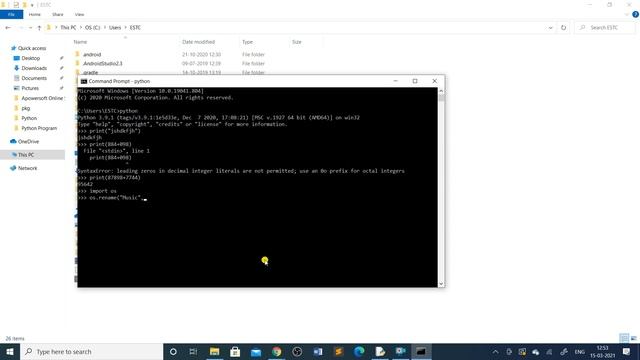Select the AndroidStudio2.3 folder
This screenshot has width=640, height=360.
point(102,64)
